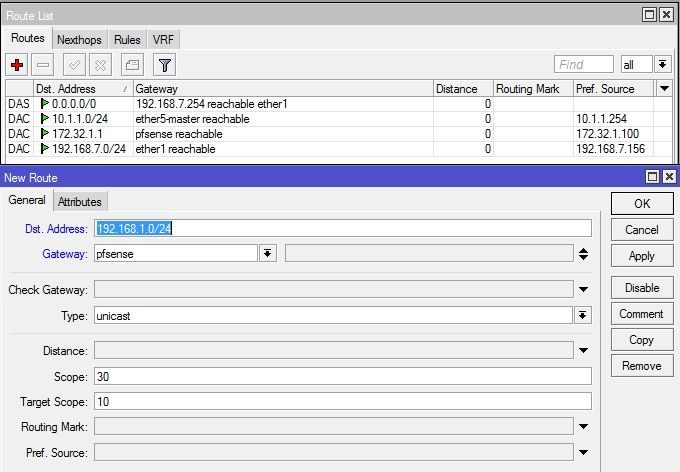The image size is (680, 472).
Task: Click the Comment button in New Route
Action: coord(642,314)
